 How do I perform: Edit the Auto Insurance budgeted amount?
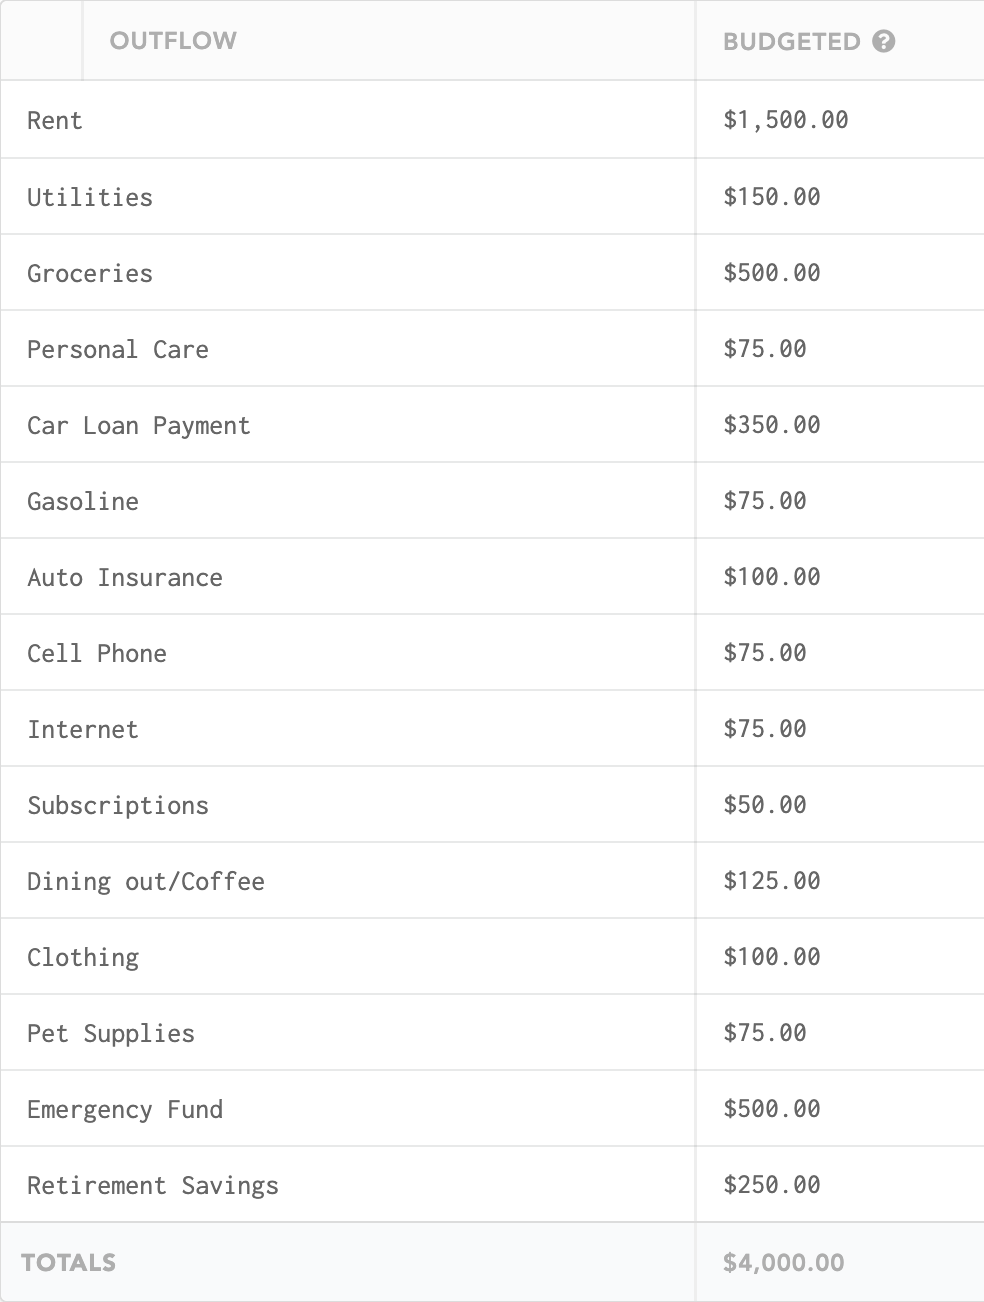772,576
